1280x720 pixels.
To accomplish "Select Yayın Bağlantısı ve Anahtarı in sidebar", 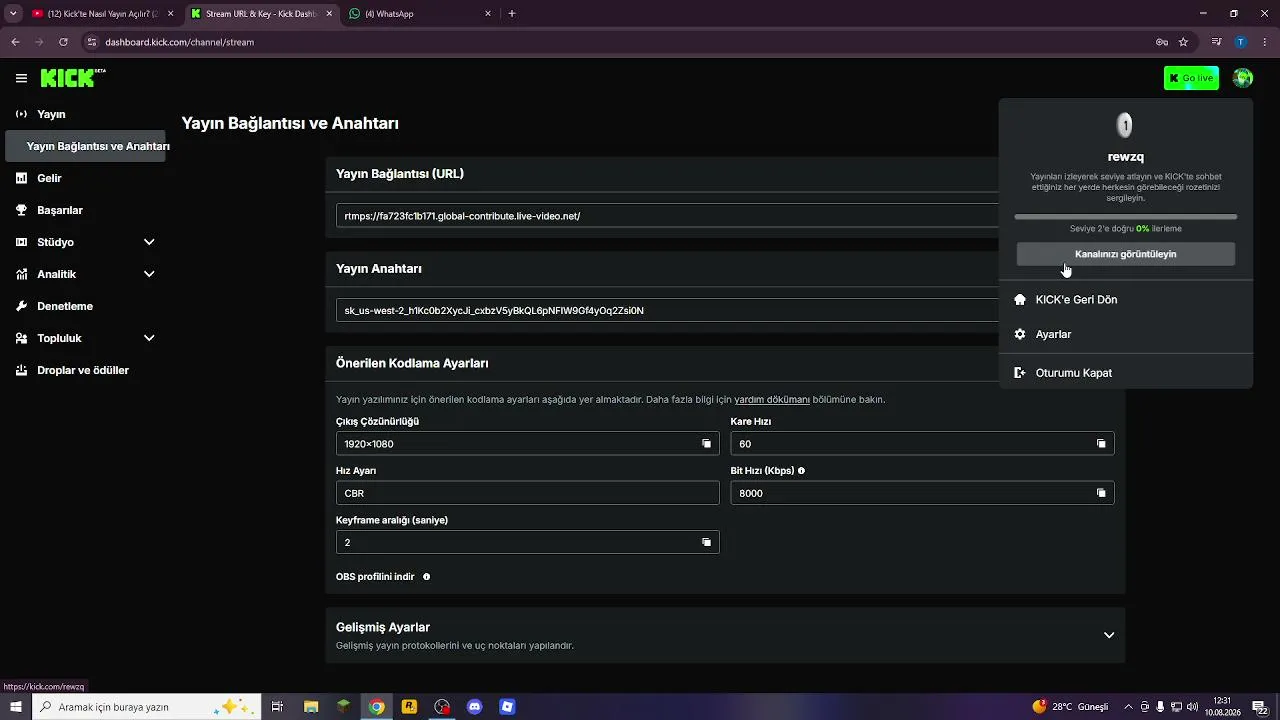I will (86, 146).
